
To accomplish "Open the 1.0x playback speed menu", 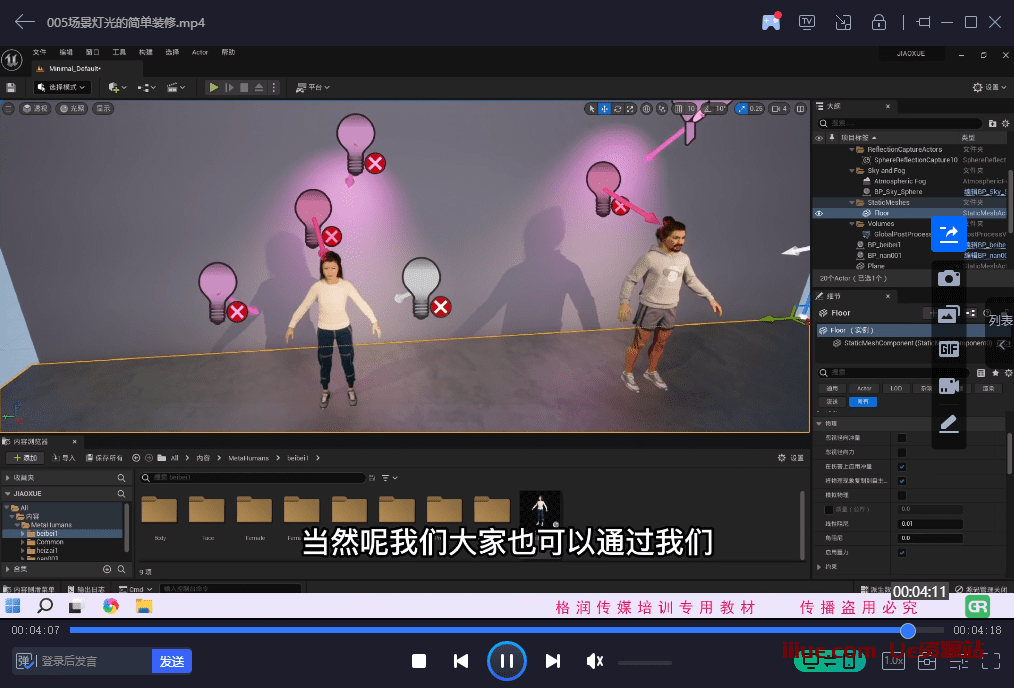I will point(894,661).
